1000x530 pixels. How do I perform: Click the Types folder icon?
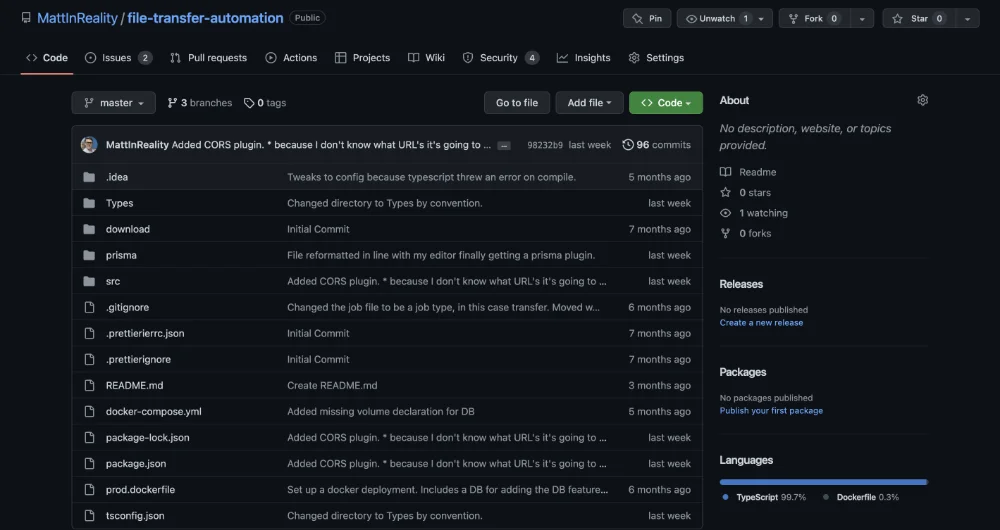[89, 203]
